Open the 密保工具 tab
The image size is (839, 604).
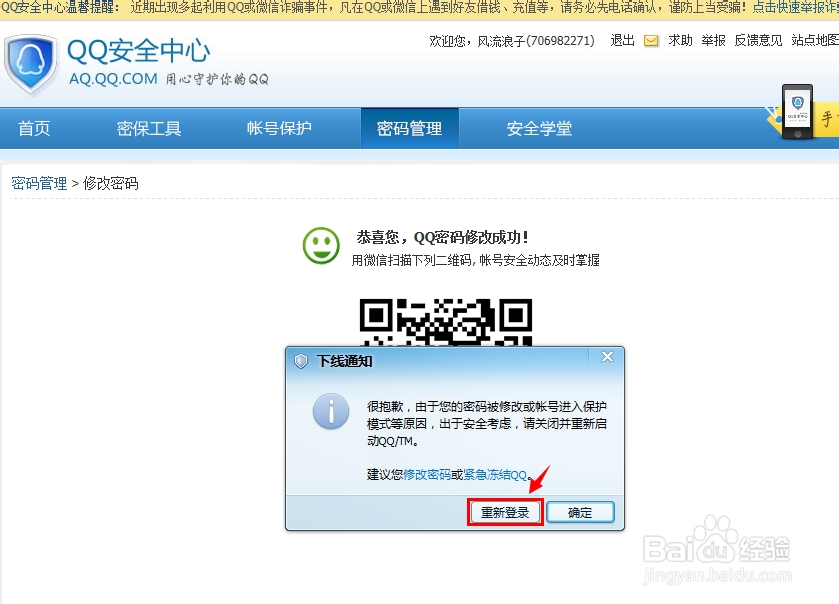coord(149,128)
